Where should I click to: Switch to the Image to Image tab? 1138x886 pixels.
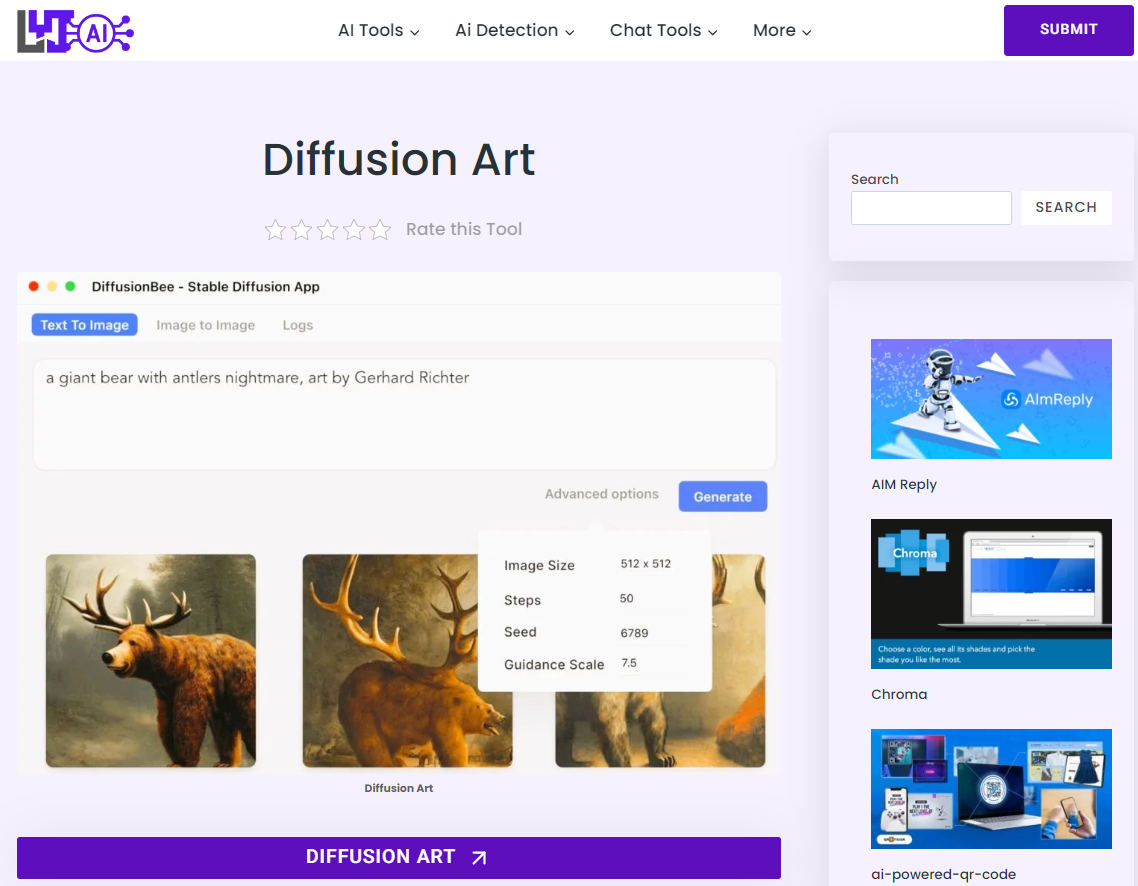click(205, 324)
